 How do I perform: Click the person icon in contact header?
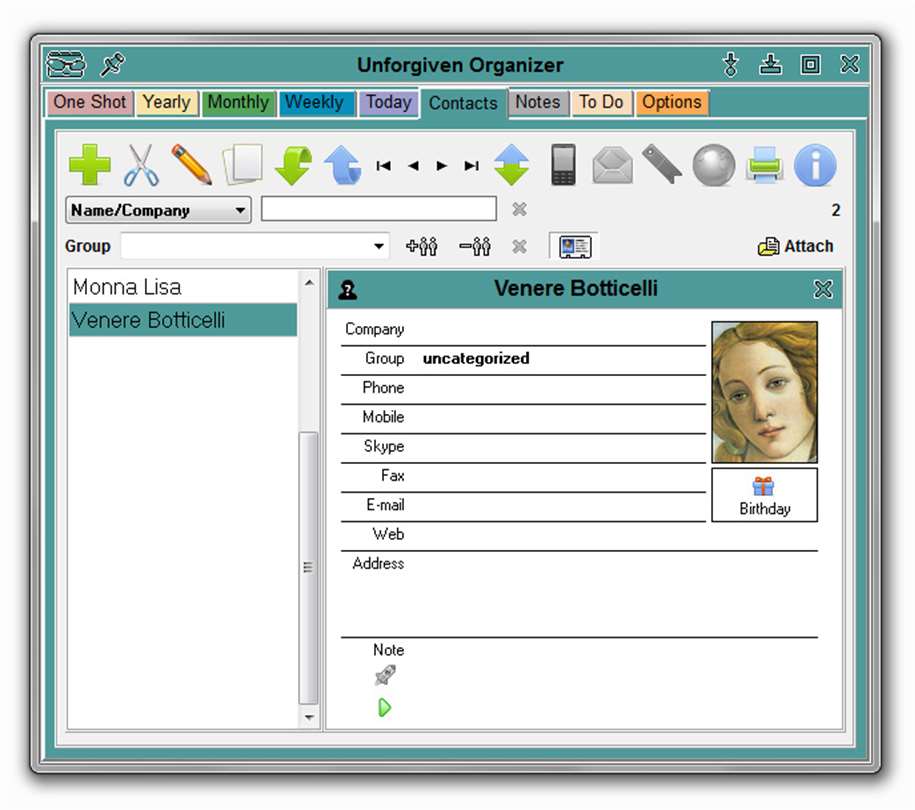coord(348,289)
